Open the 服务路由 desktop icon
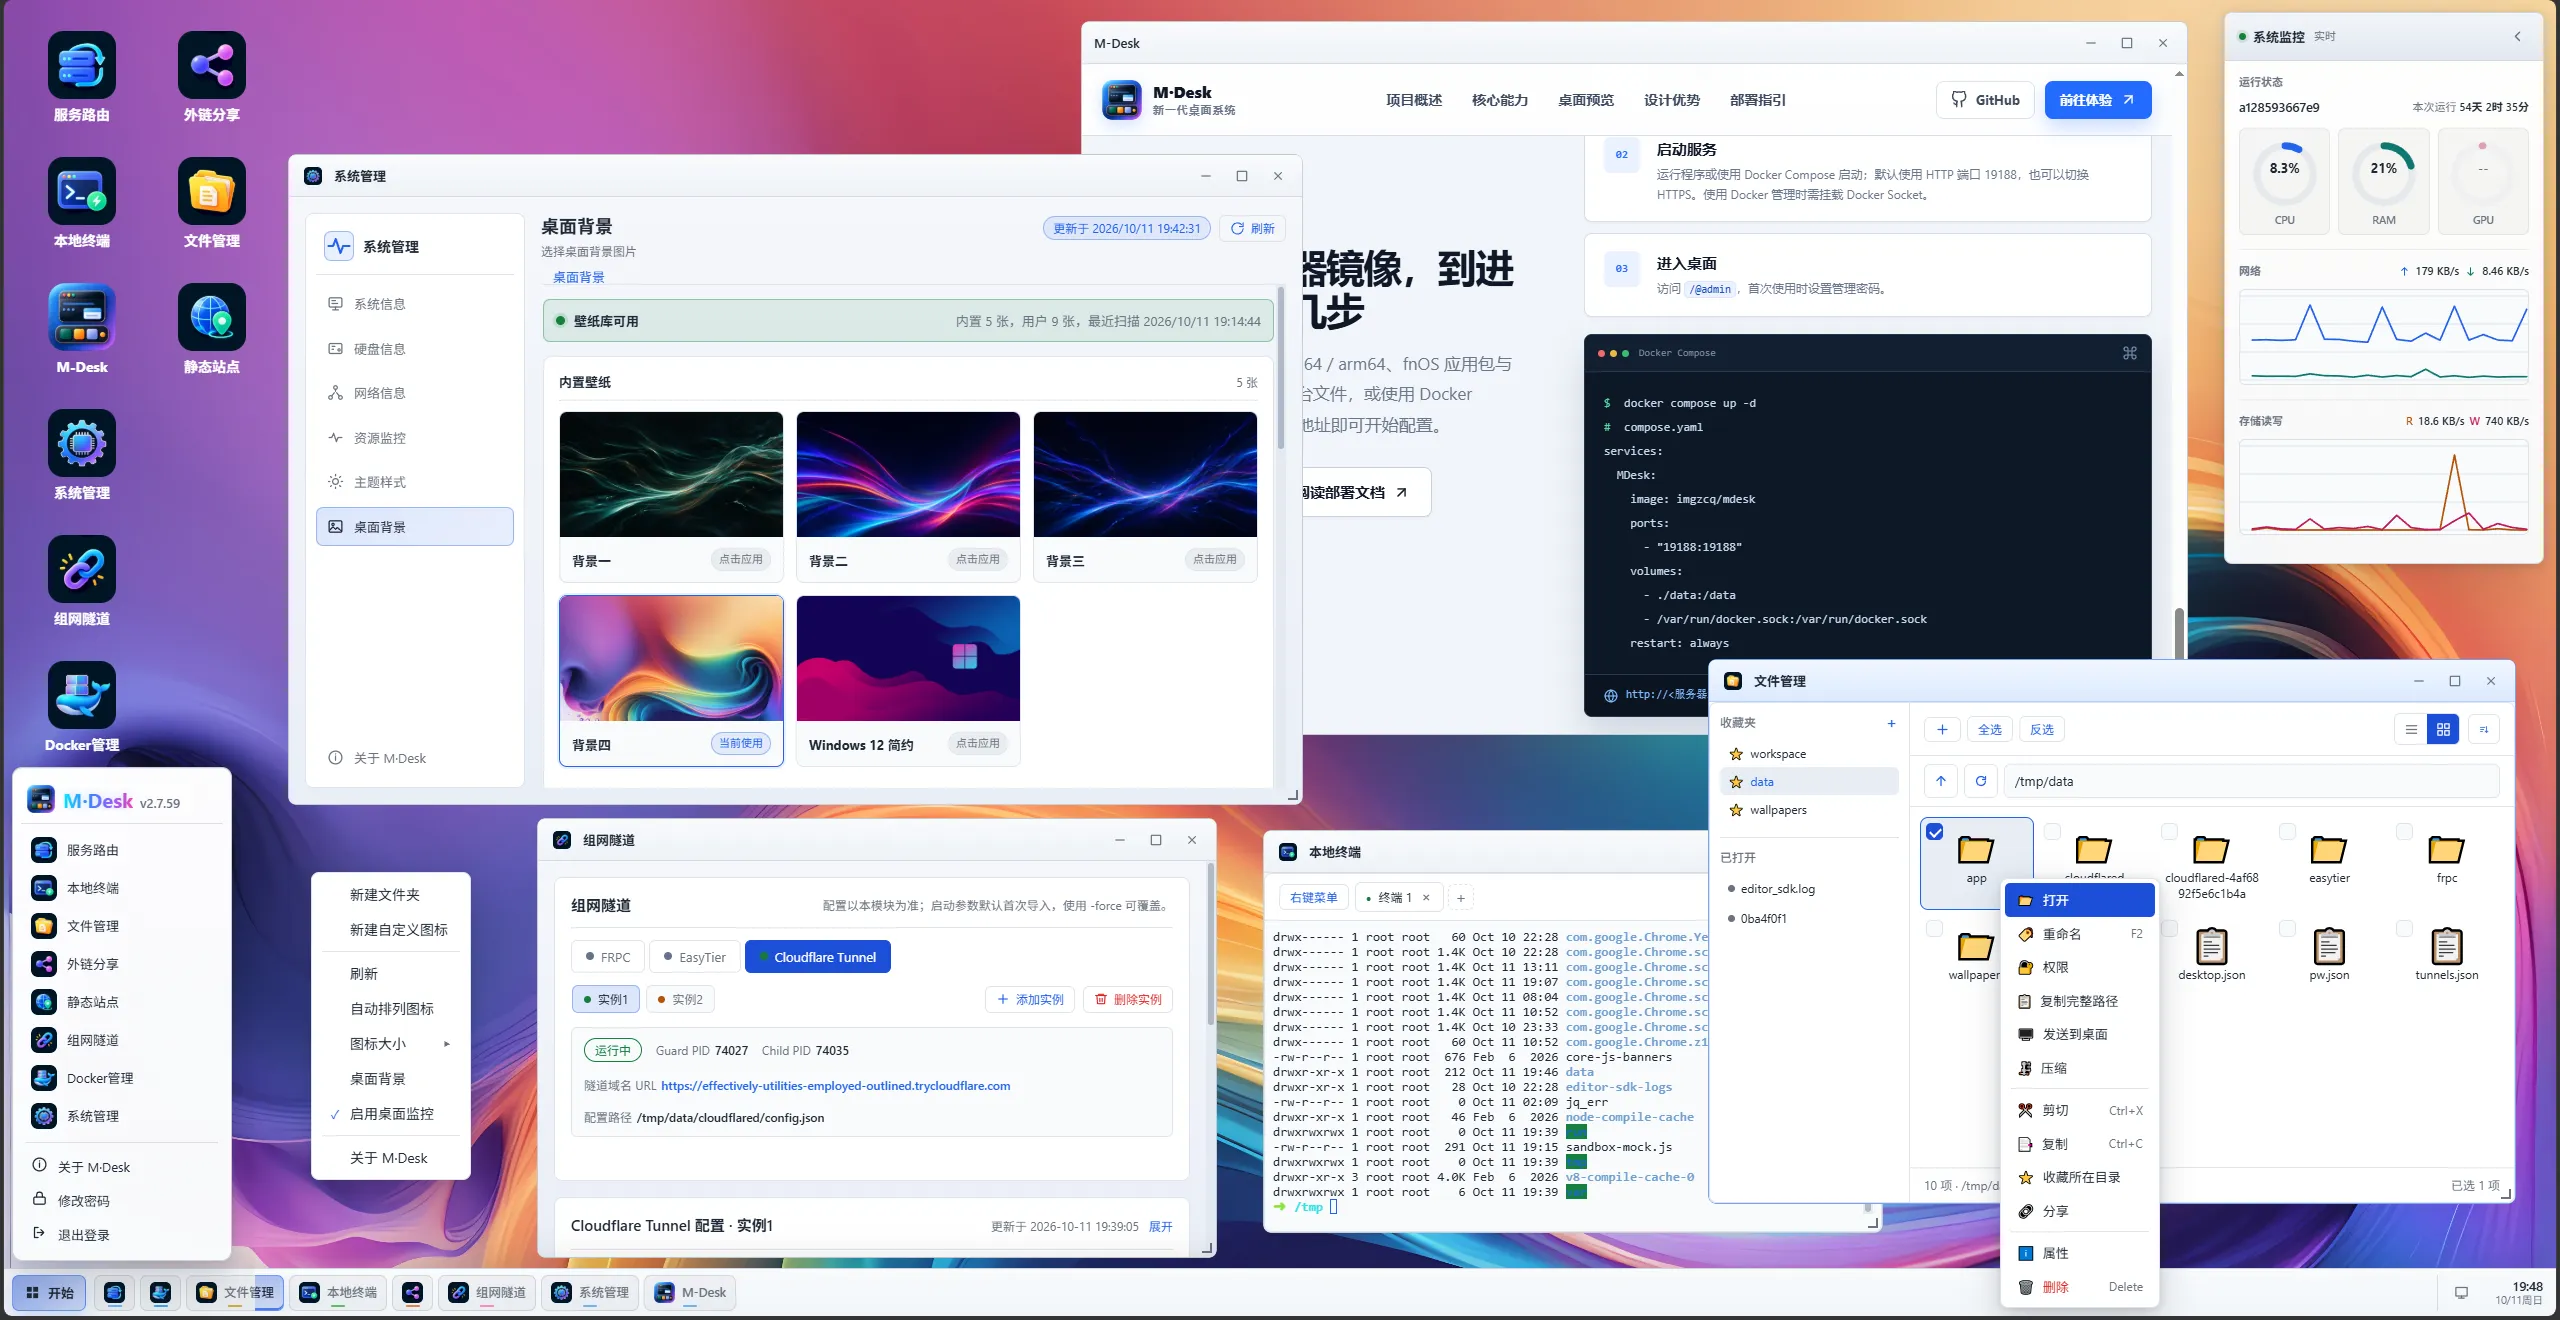2560x1320 pixels. point(82,66)
